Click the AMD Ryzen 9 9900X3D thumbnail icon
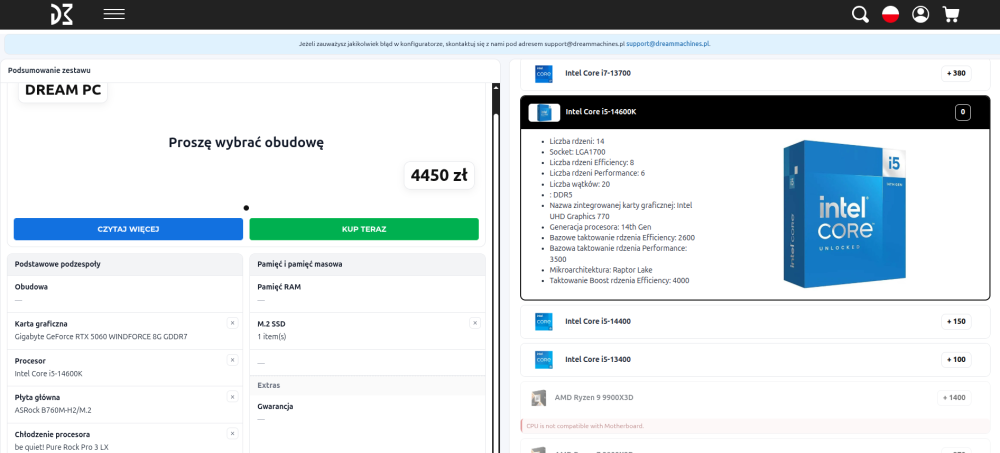Screen dimensions: 1000x453 coord(539,398)
